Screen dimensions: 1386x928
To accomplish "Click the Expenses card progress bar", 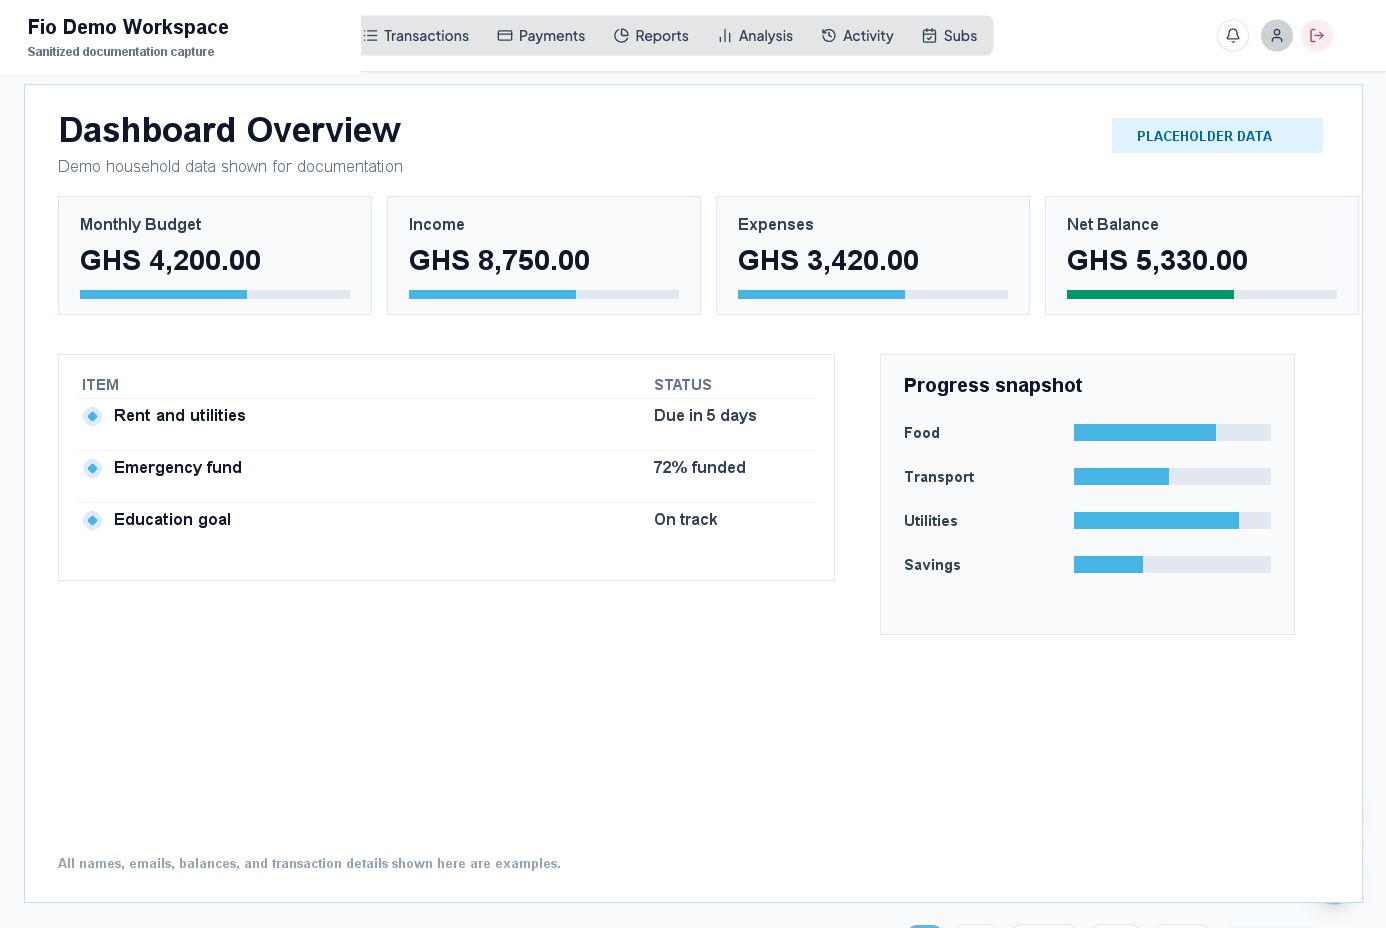I will [x=873, y=295].
